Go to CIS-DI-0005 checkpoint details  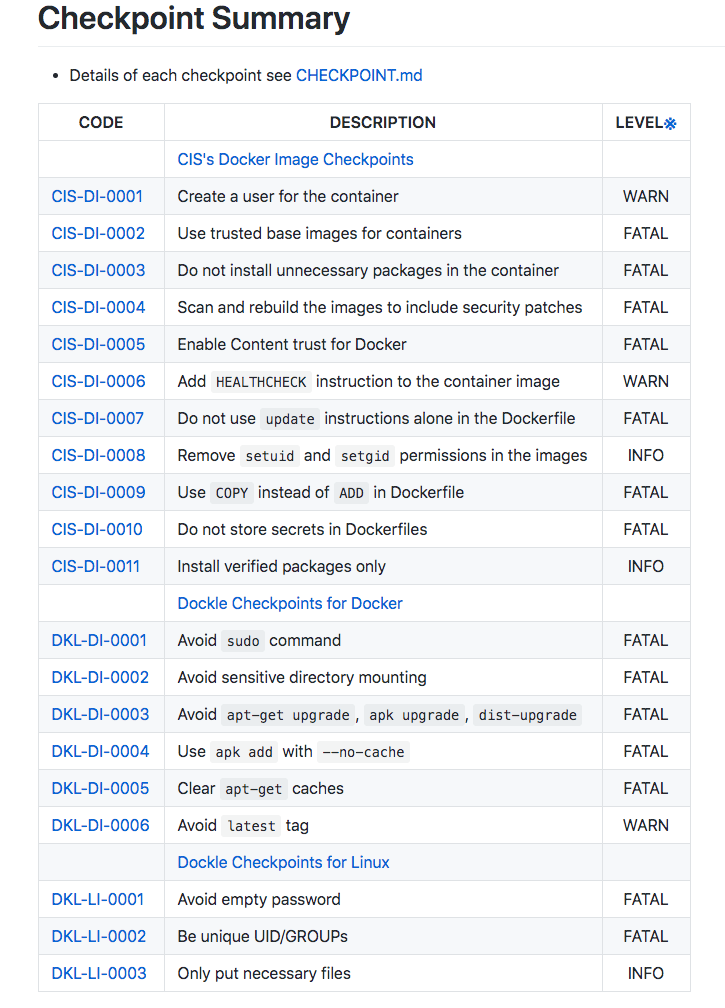tap(98, 345)
